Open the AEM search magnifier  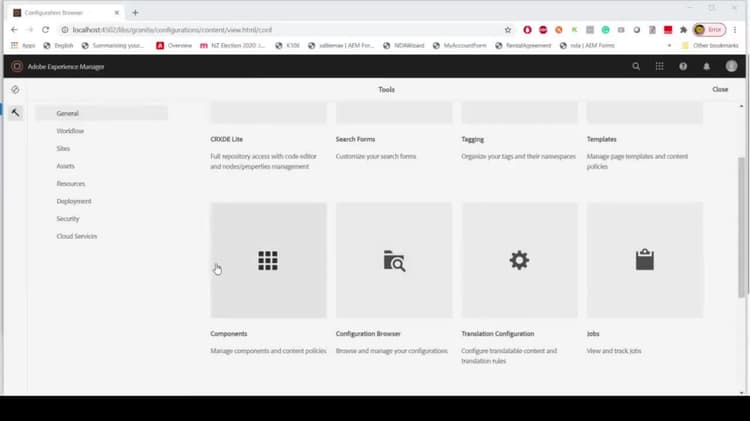[x=636, y=66]
